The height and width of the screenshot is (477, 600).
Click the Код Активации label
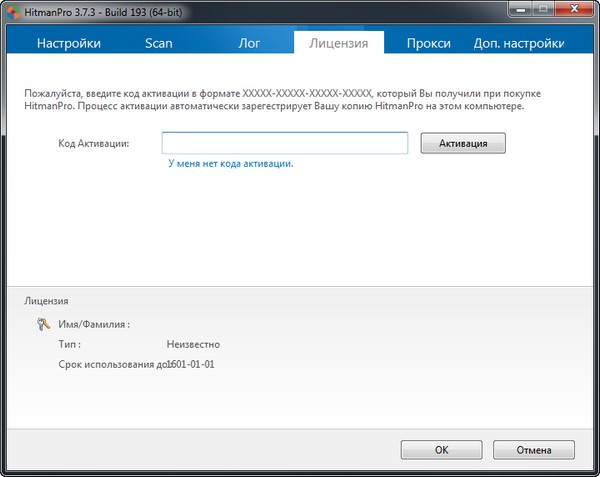pos(94,143)
